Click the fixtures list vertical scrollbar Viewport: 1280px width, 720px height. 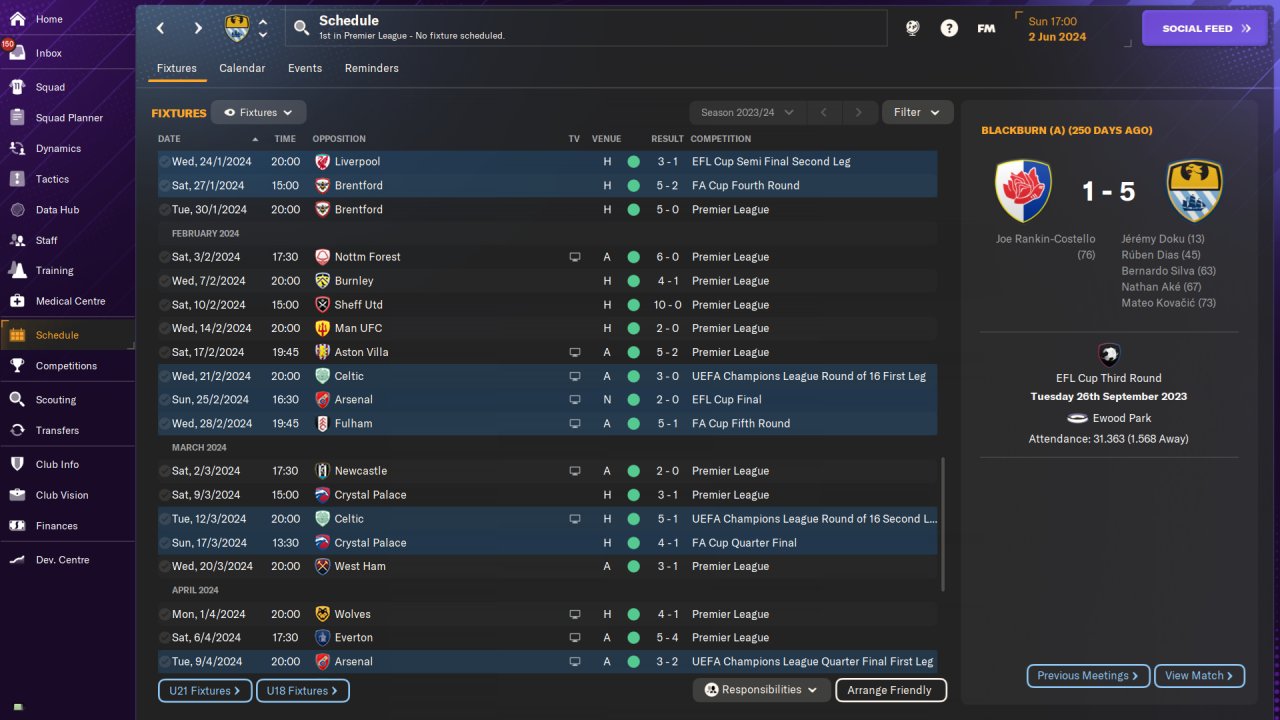943,525
